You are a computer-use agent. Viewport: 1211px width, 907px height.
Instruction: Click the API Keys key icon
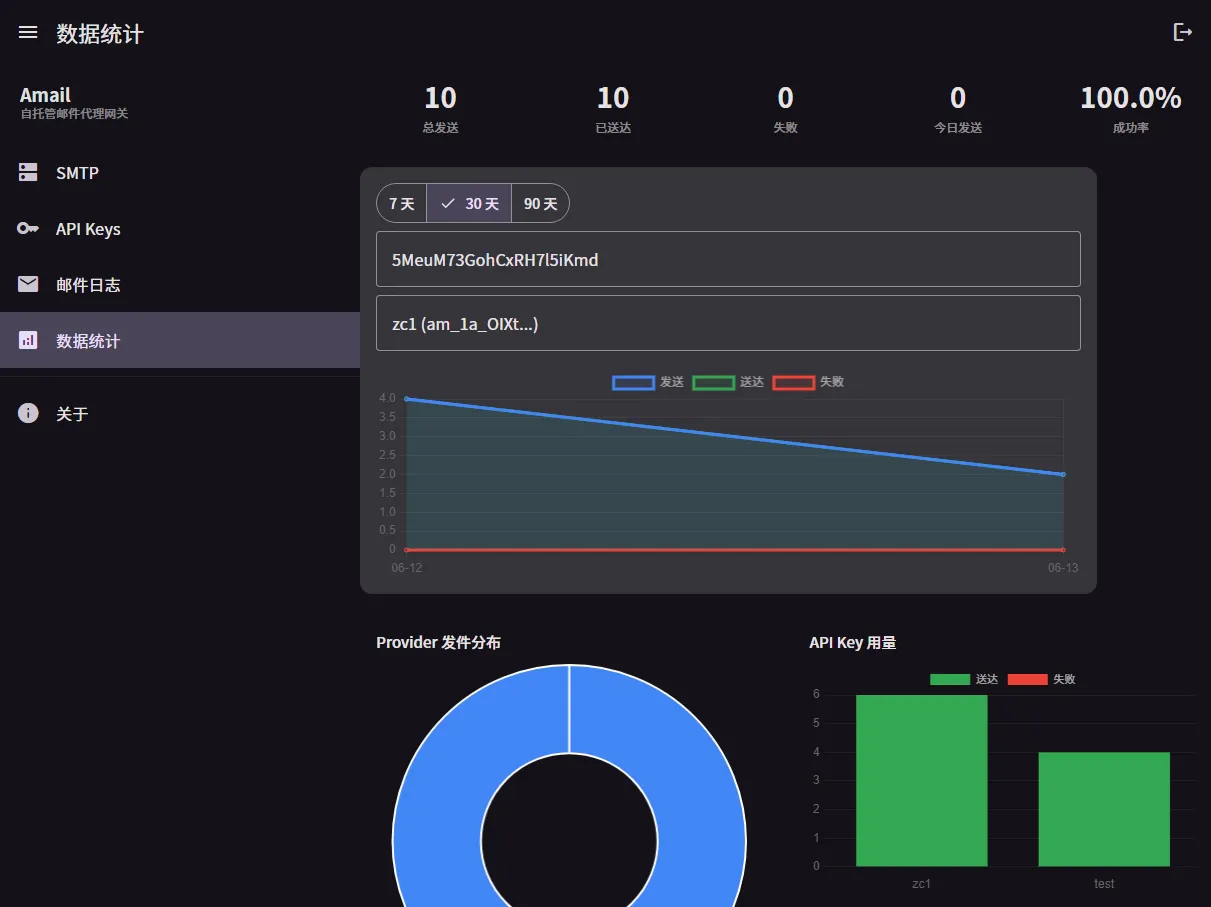[28, 228]
